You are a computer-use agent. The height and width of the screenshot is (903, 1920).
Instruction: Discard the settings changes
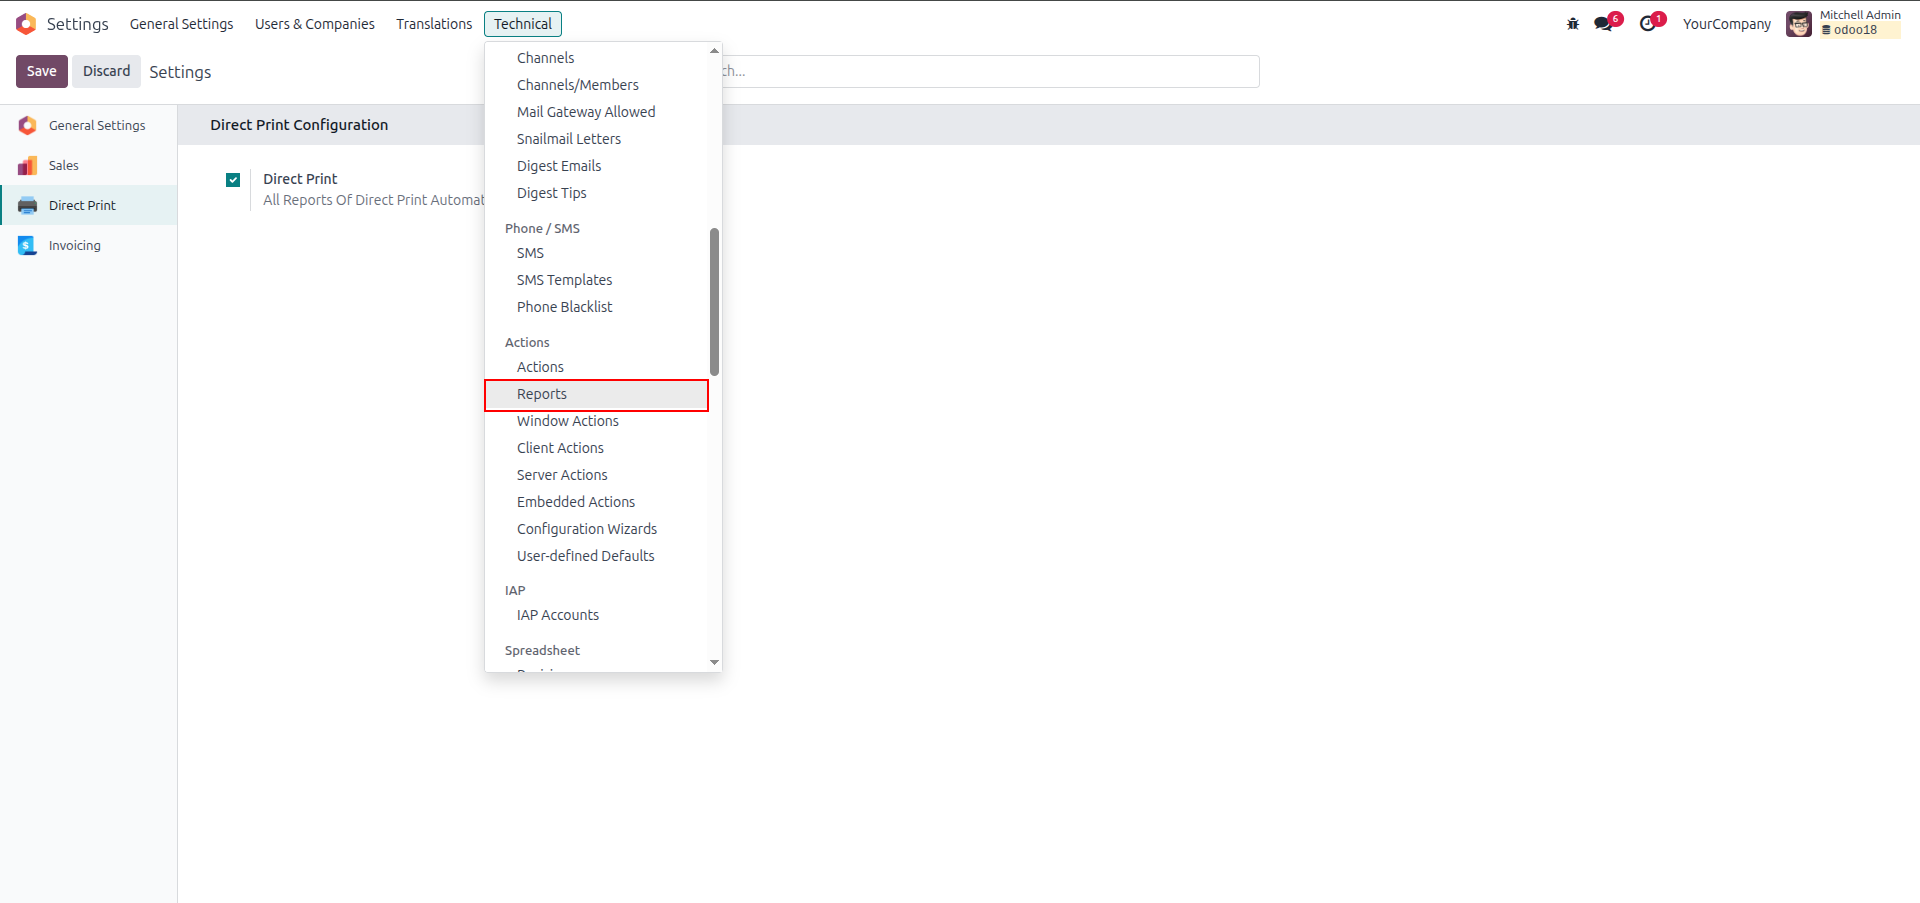click(x=107, y=71)
